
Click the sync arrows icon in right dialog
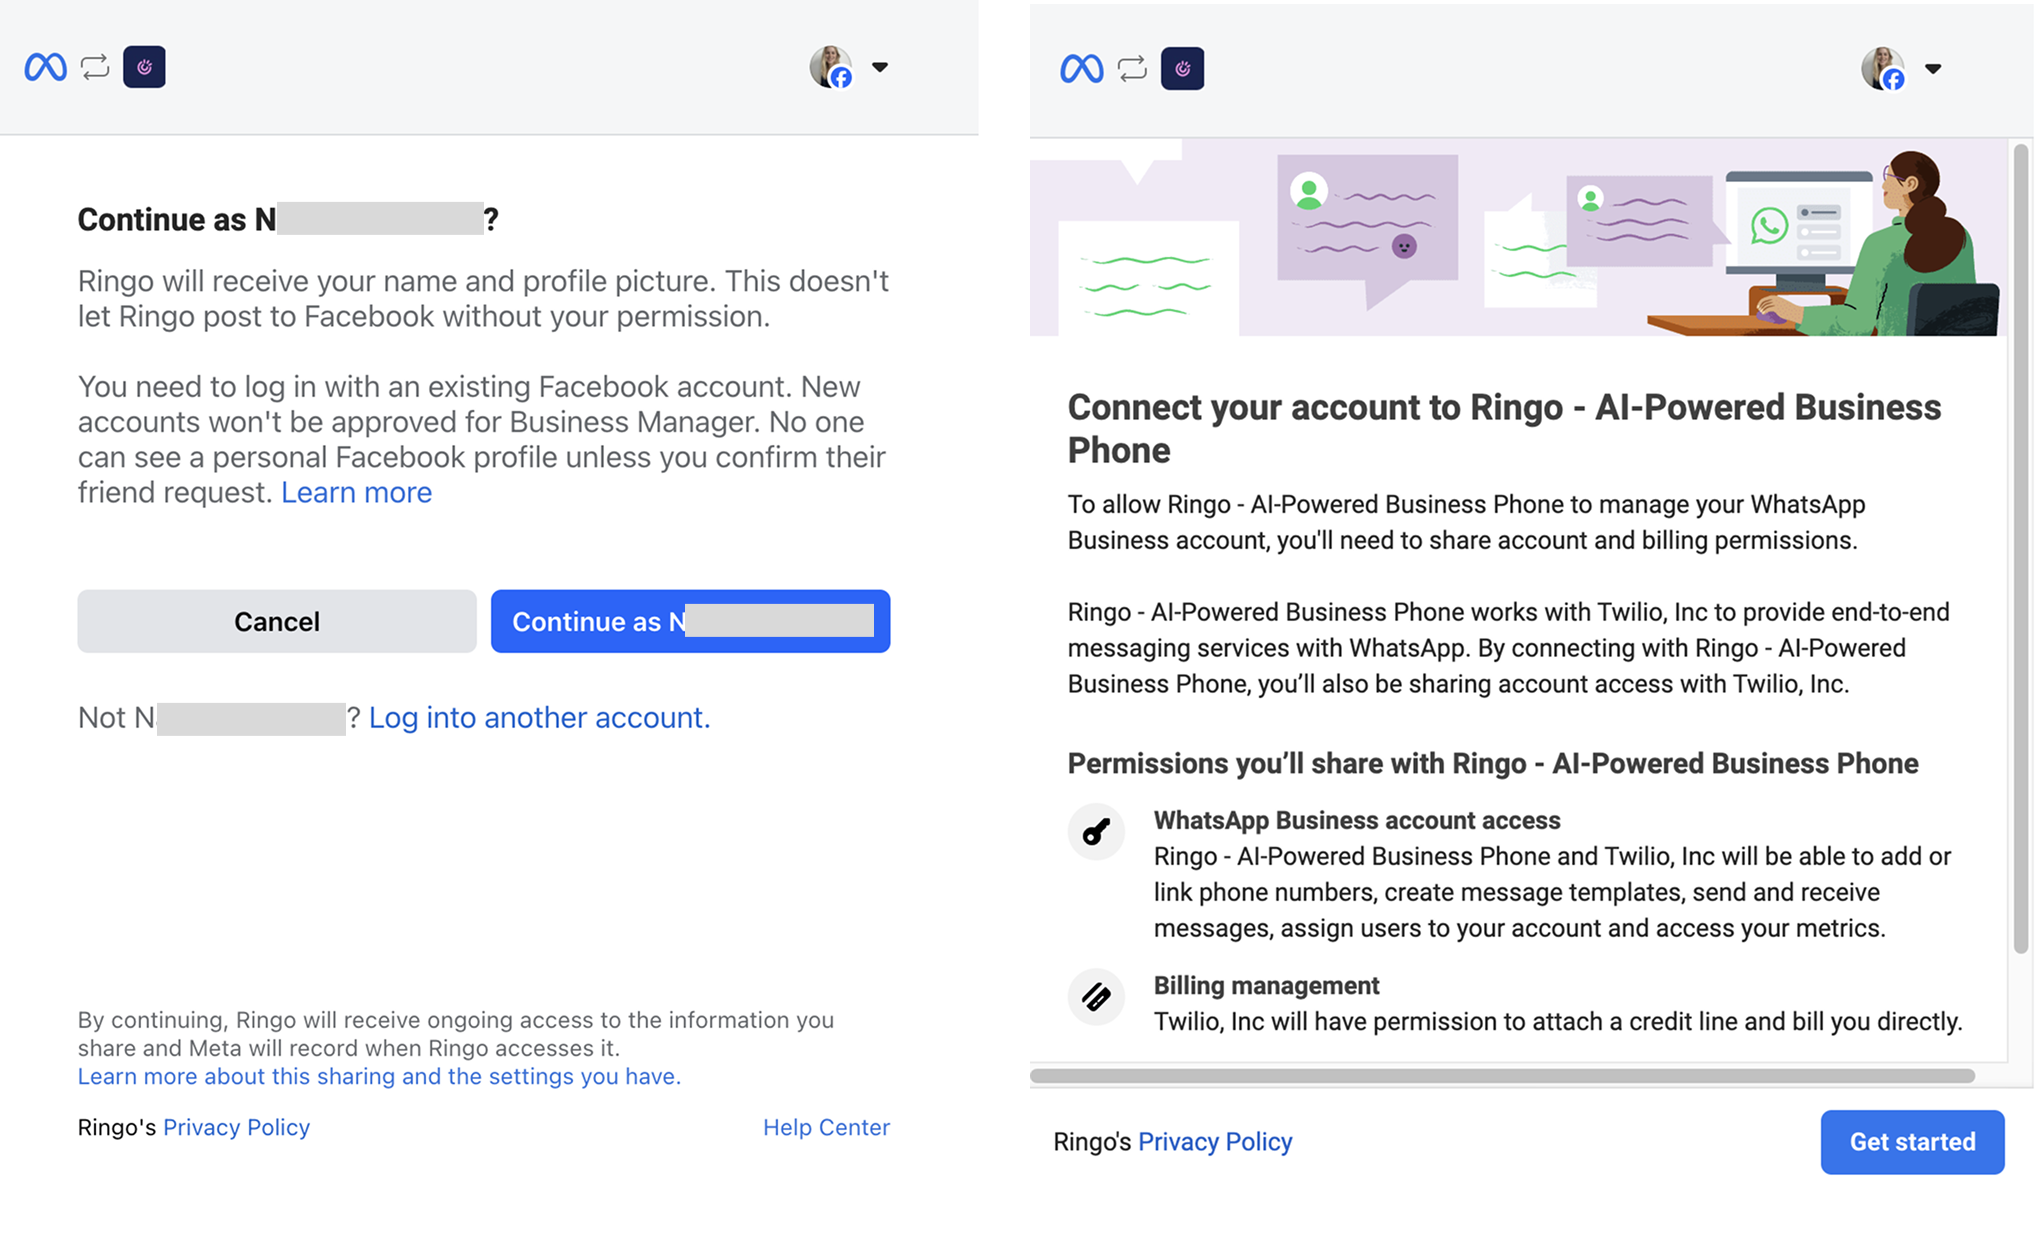point(1132,69)
